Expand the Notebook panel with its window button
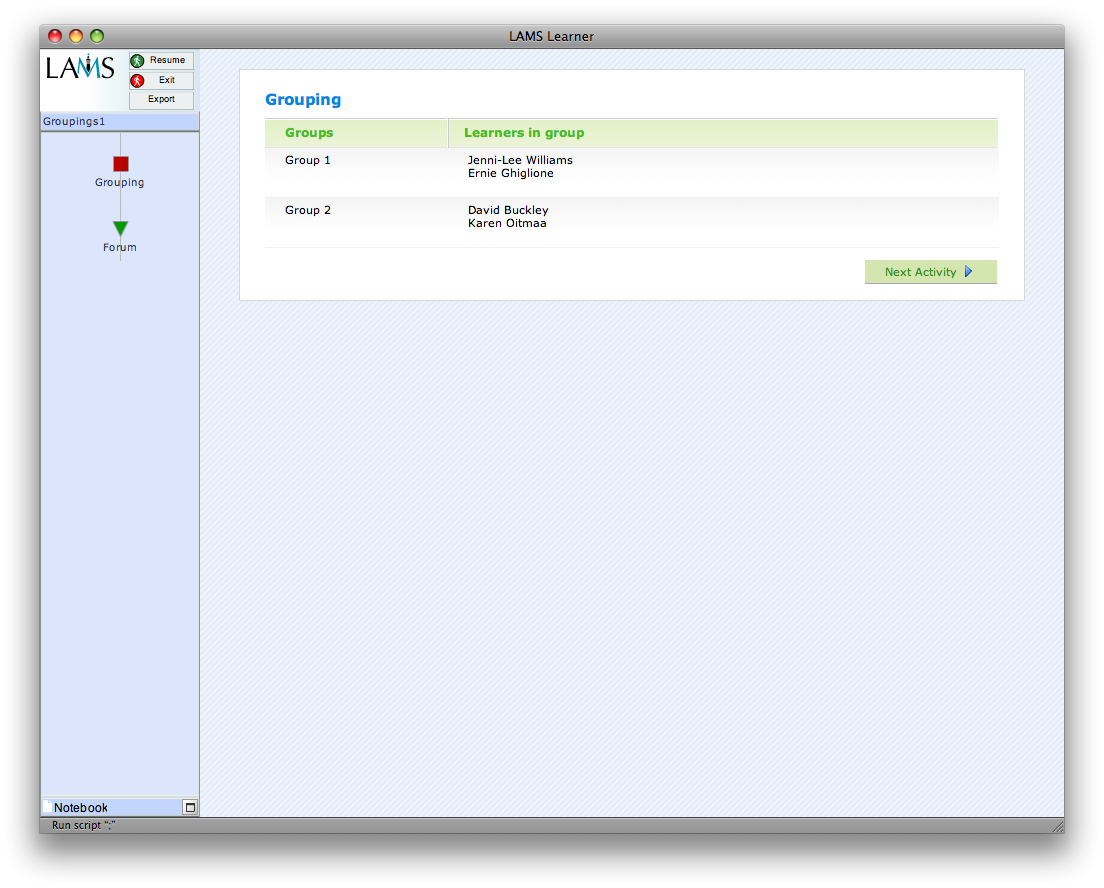This screenshot has height=888, width=1104. (190, 807)
